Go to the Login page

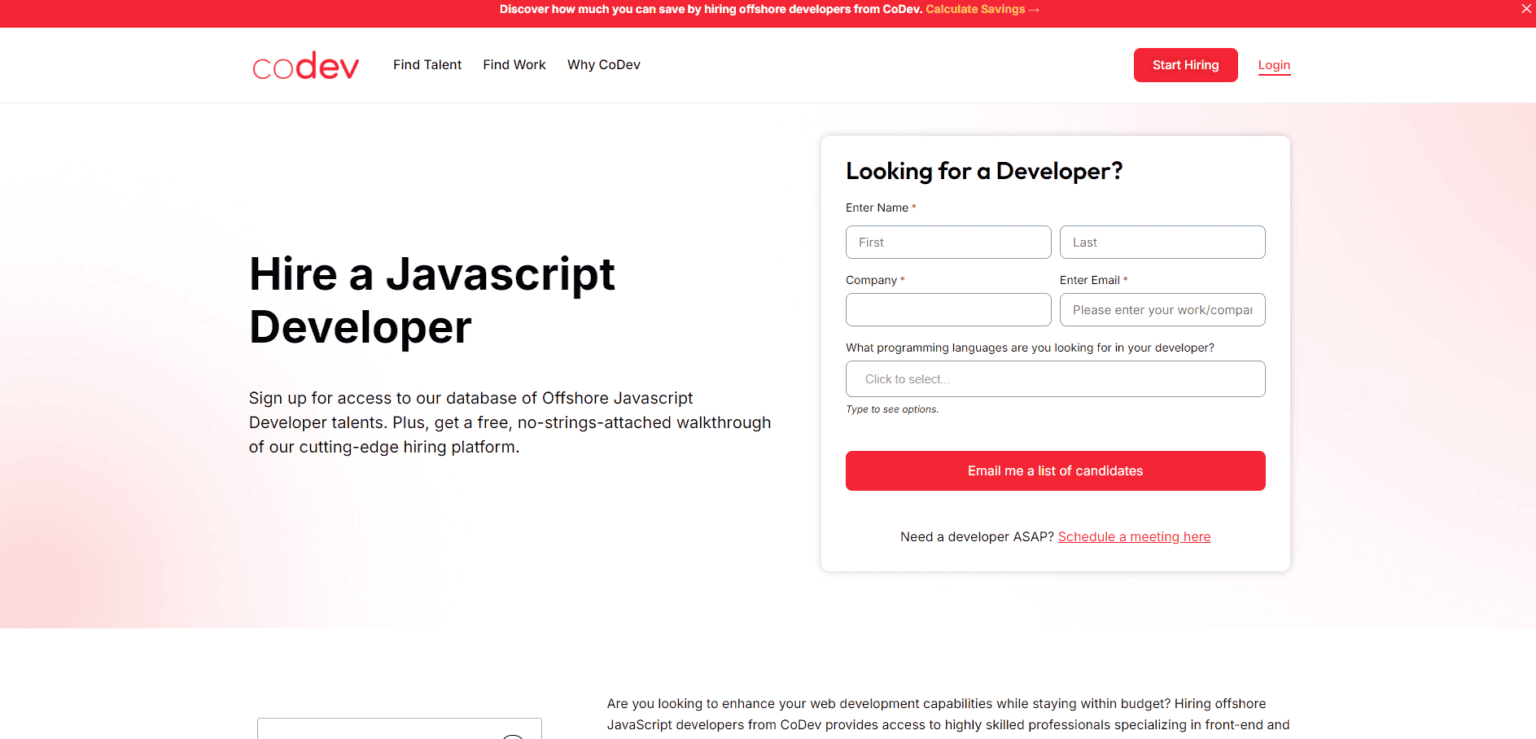click(x=1274, y=65)
